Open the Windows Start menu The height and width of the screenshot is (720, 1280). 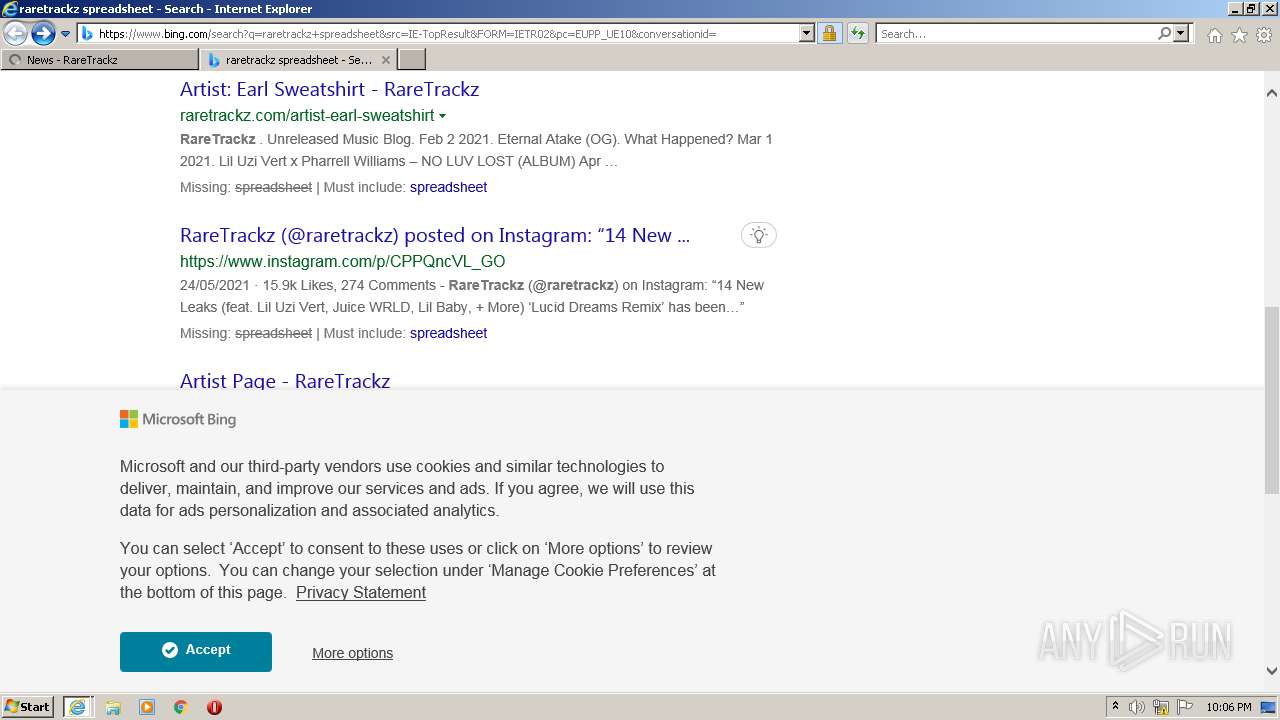pyautogui.click(x=28, y=706)
